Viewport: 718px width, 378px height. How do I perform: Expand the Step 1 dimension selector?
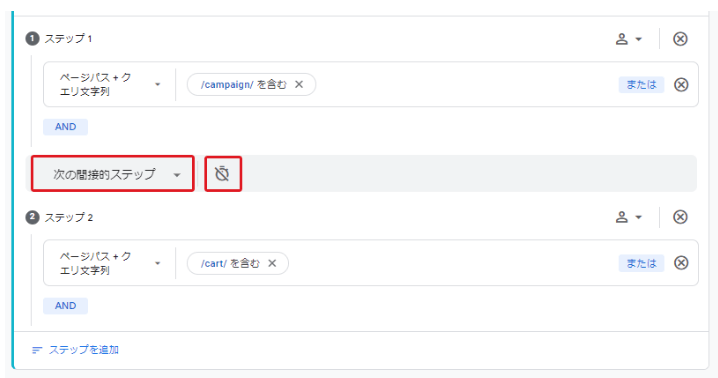[110, 84]
